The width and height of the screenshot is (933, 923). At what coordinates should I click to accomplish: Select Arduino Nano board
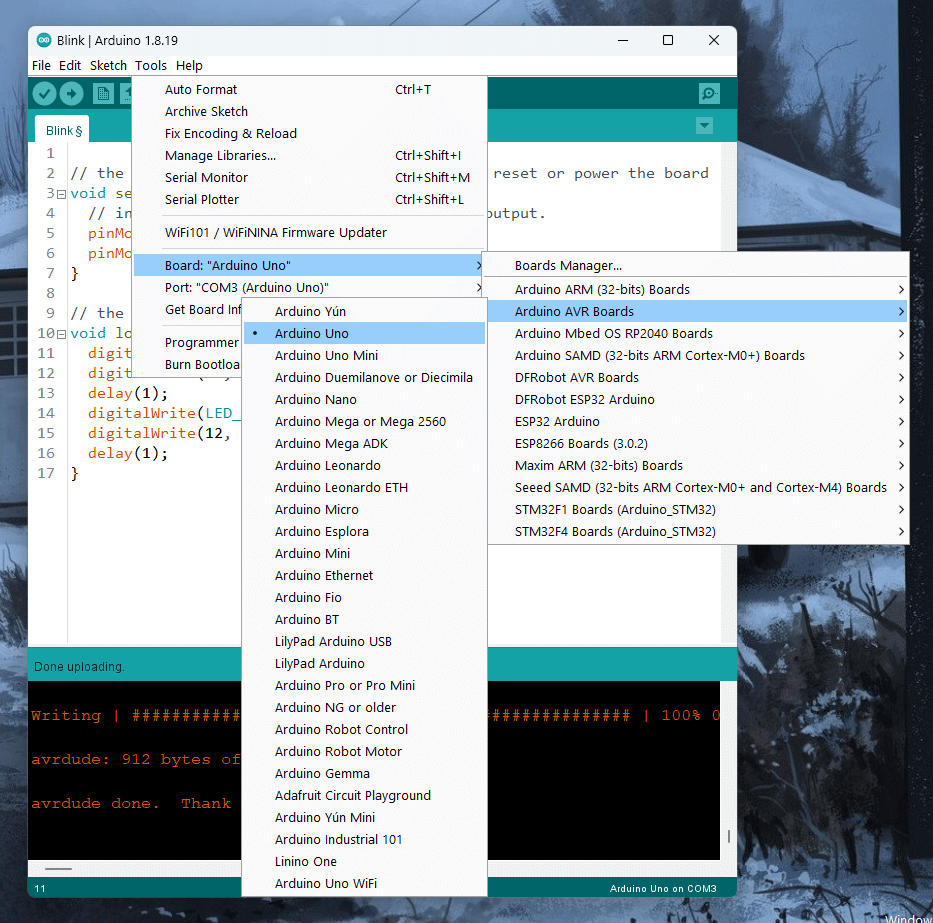point(364,399)
